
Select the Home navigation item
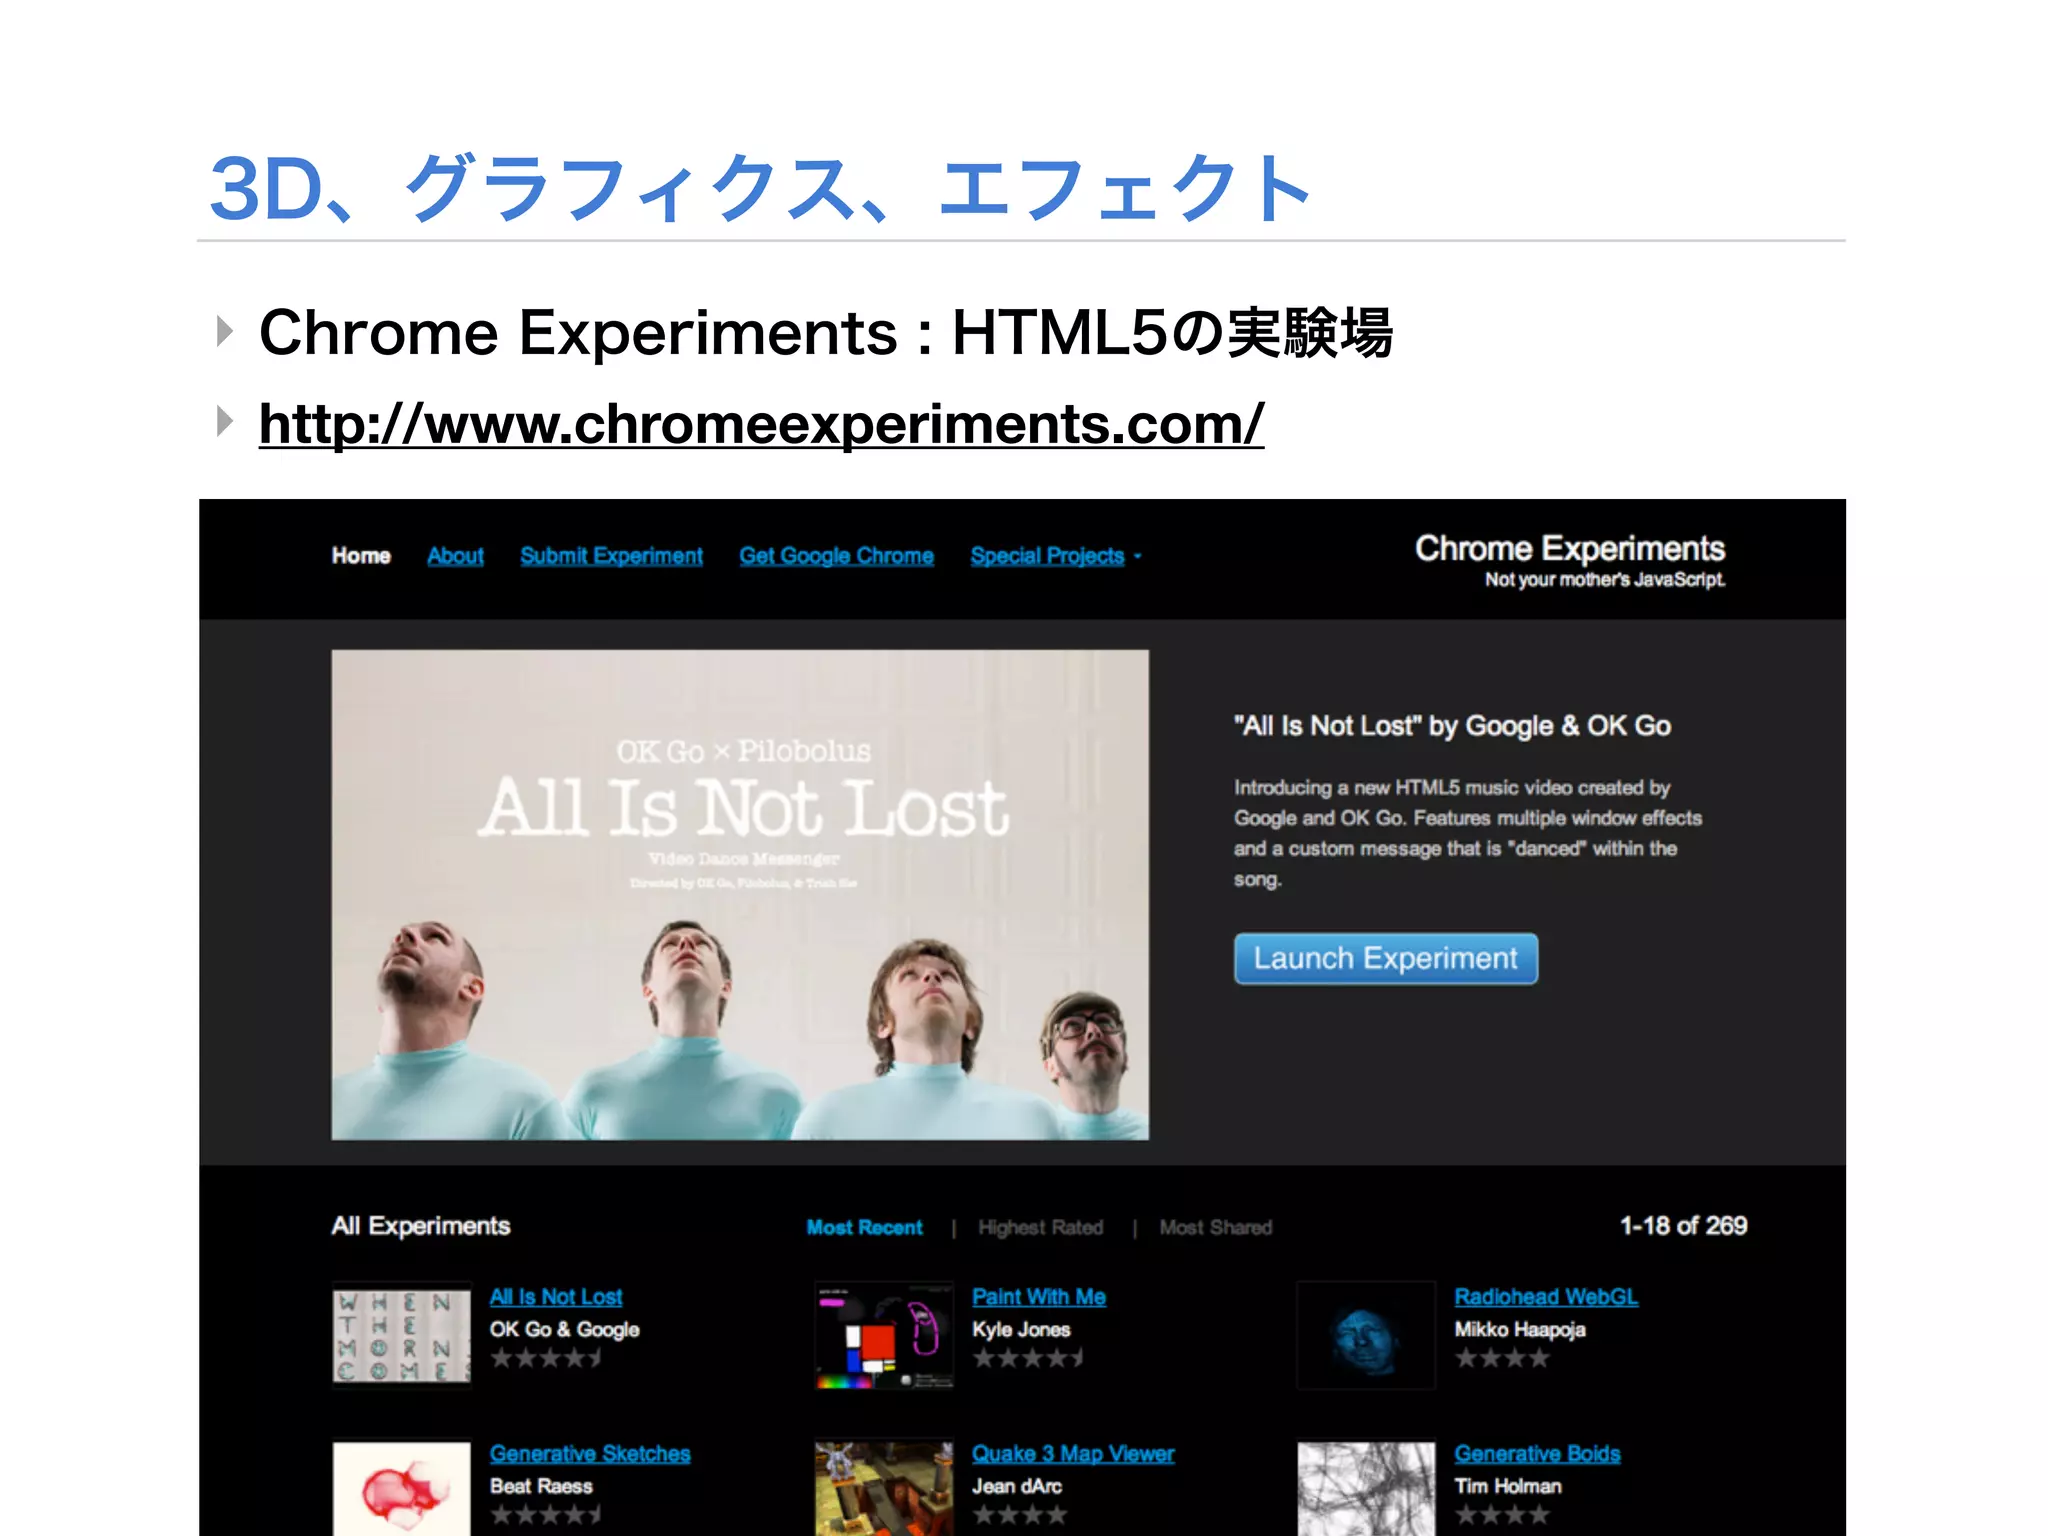tap(361, 556)
